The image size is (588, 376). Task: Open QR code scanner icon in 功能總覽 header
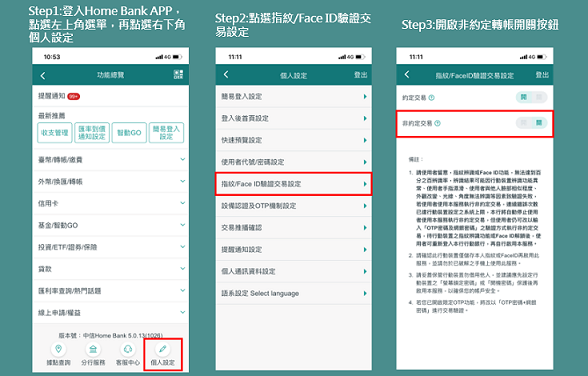pyautogui.click(x=178, y=74)
